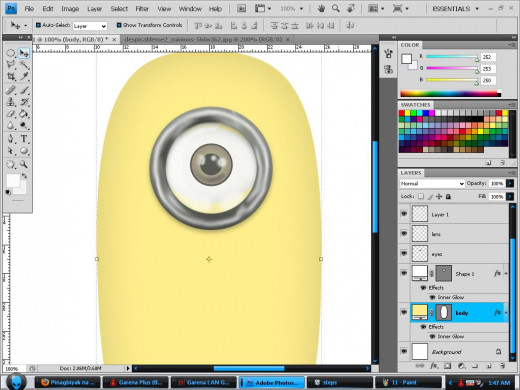This screenshot has height=390, width=520.
Task: Toggle the Auto-Select checkbox
Action: pyautogui.click(x=38, y=25)
